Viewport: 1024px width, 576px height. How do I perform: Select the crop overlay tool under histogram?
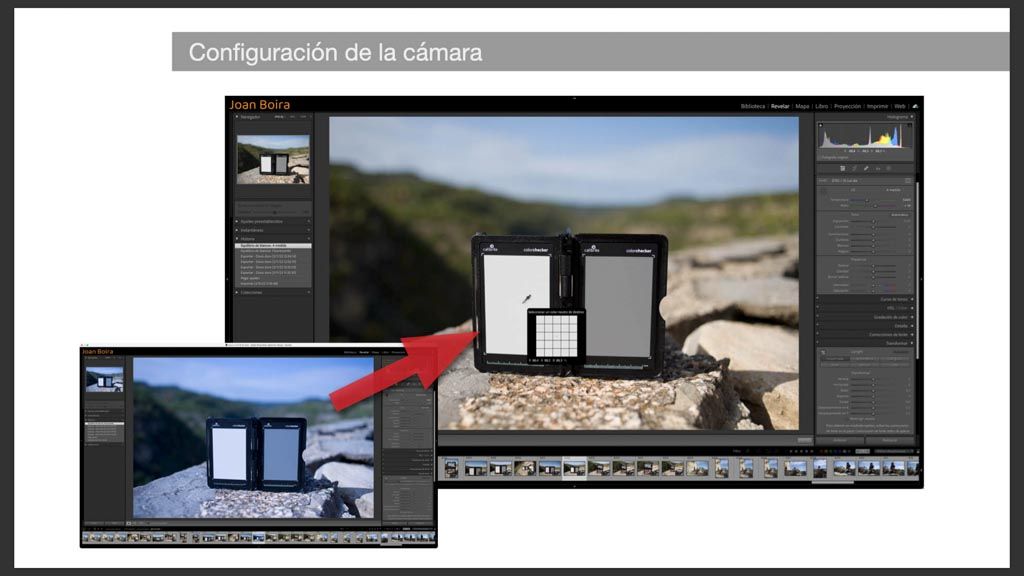click(x=843, y=168)
